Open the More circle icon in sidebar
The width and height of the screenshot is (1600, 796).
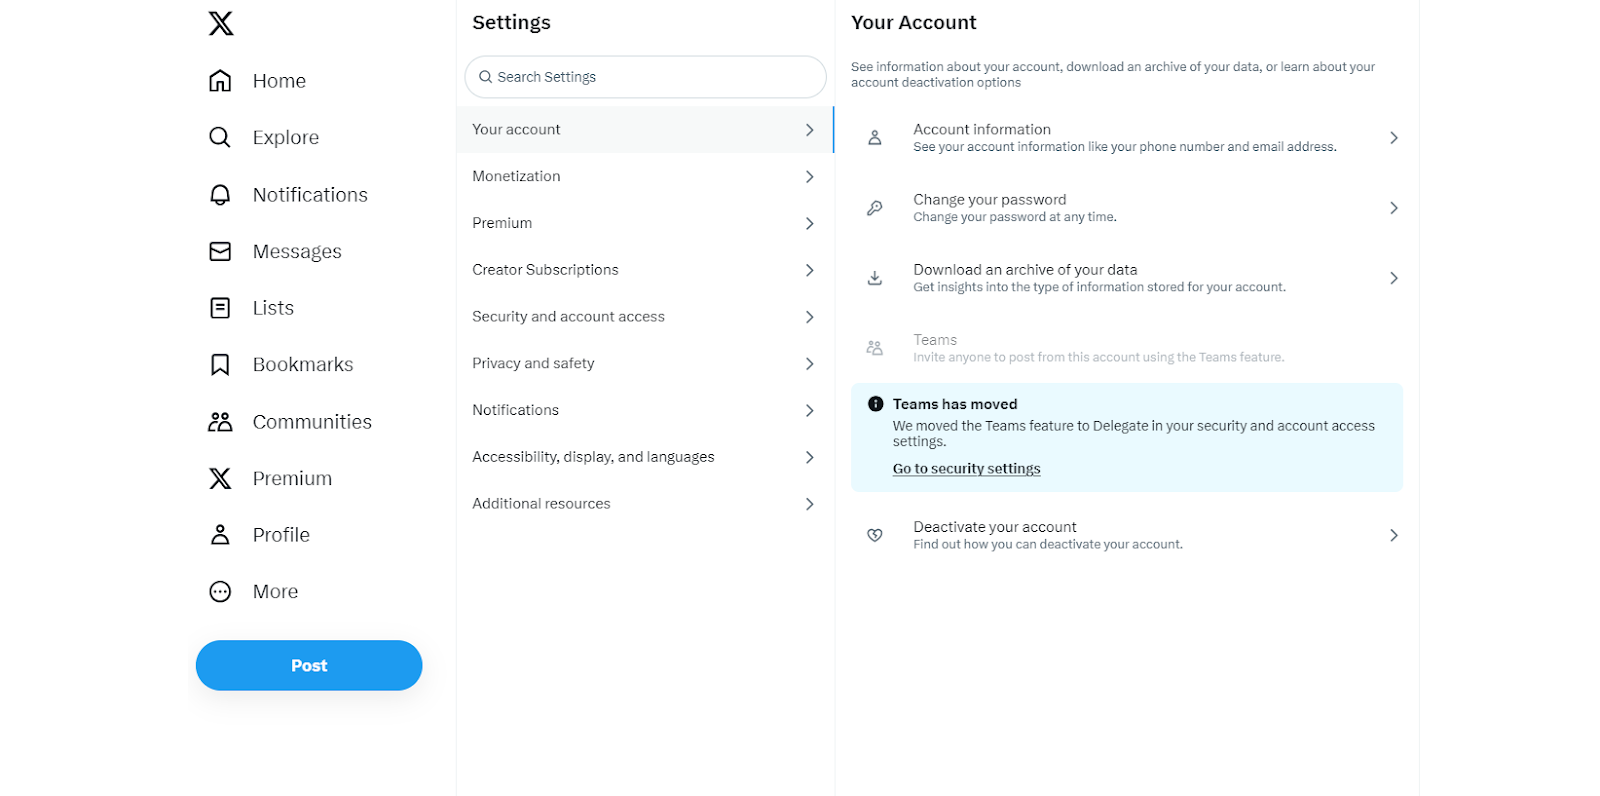coord(220,592)
